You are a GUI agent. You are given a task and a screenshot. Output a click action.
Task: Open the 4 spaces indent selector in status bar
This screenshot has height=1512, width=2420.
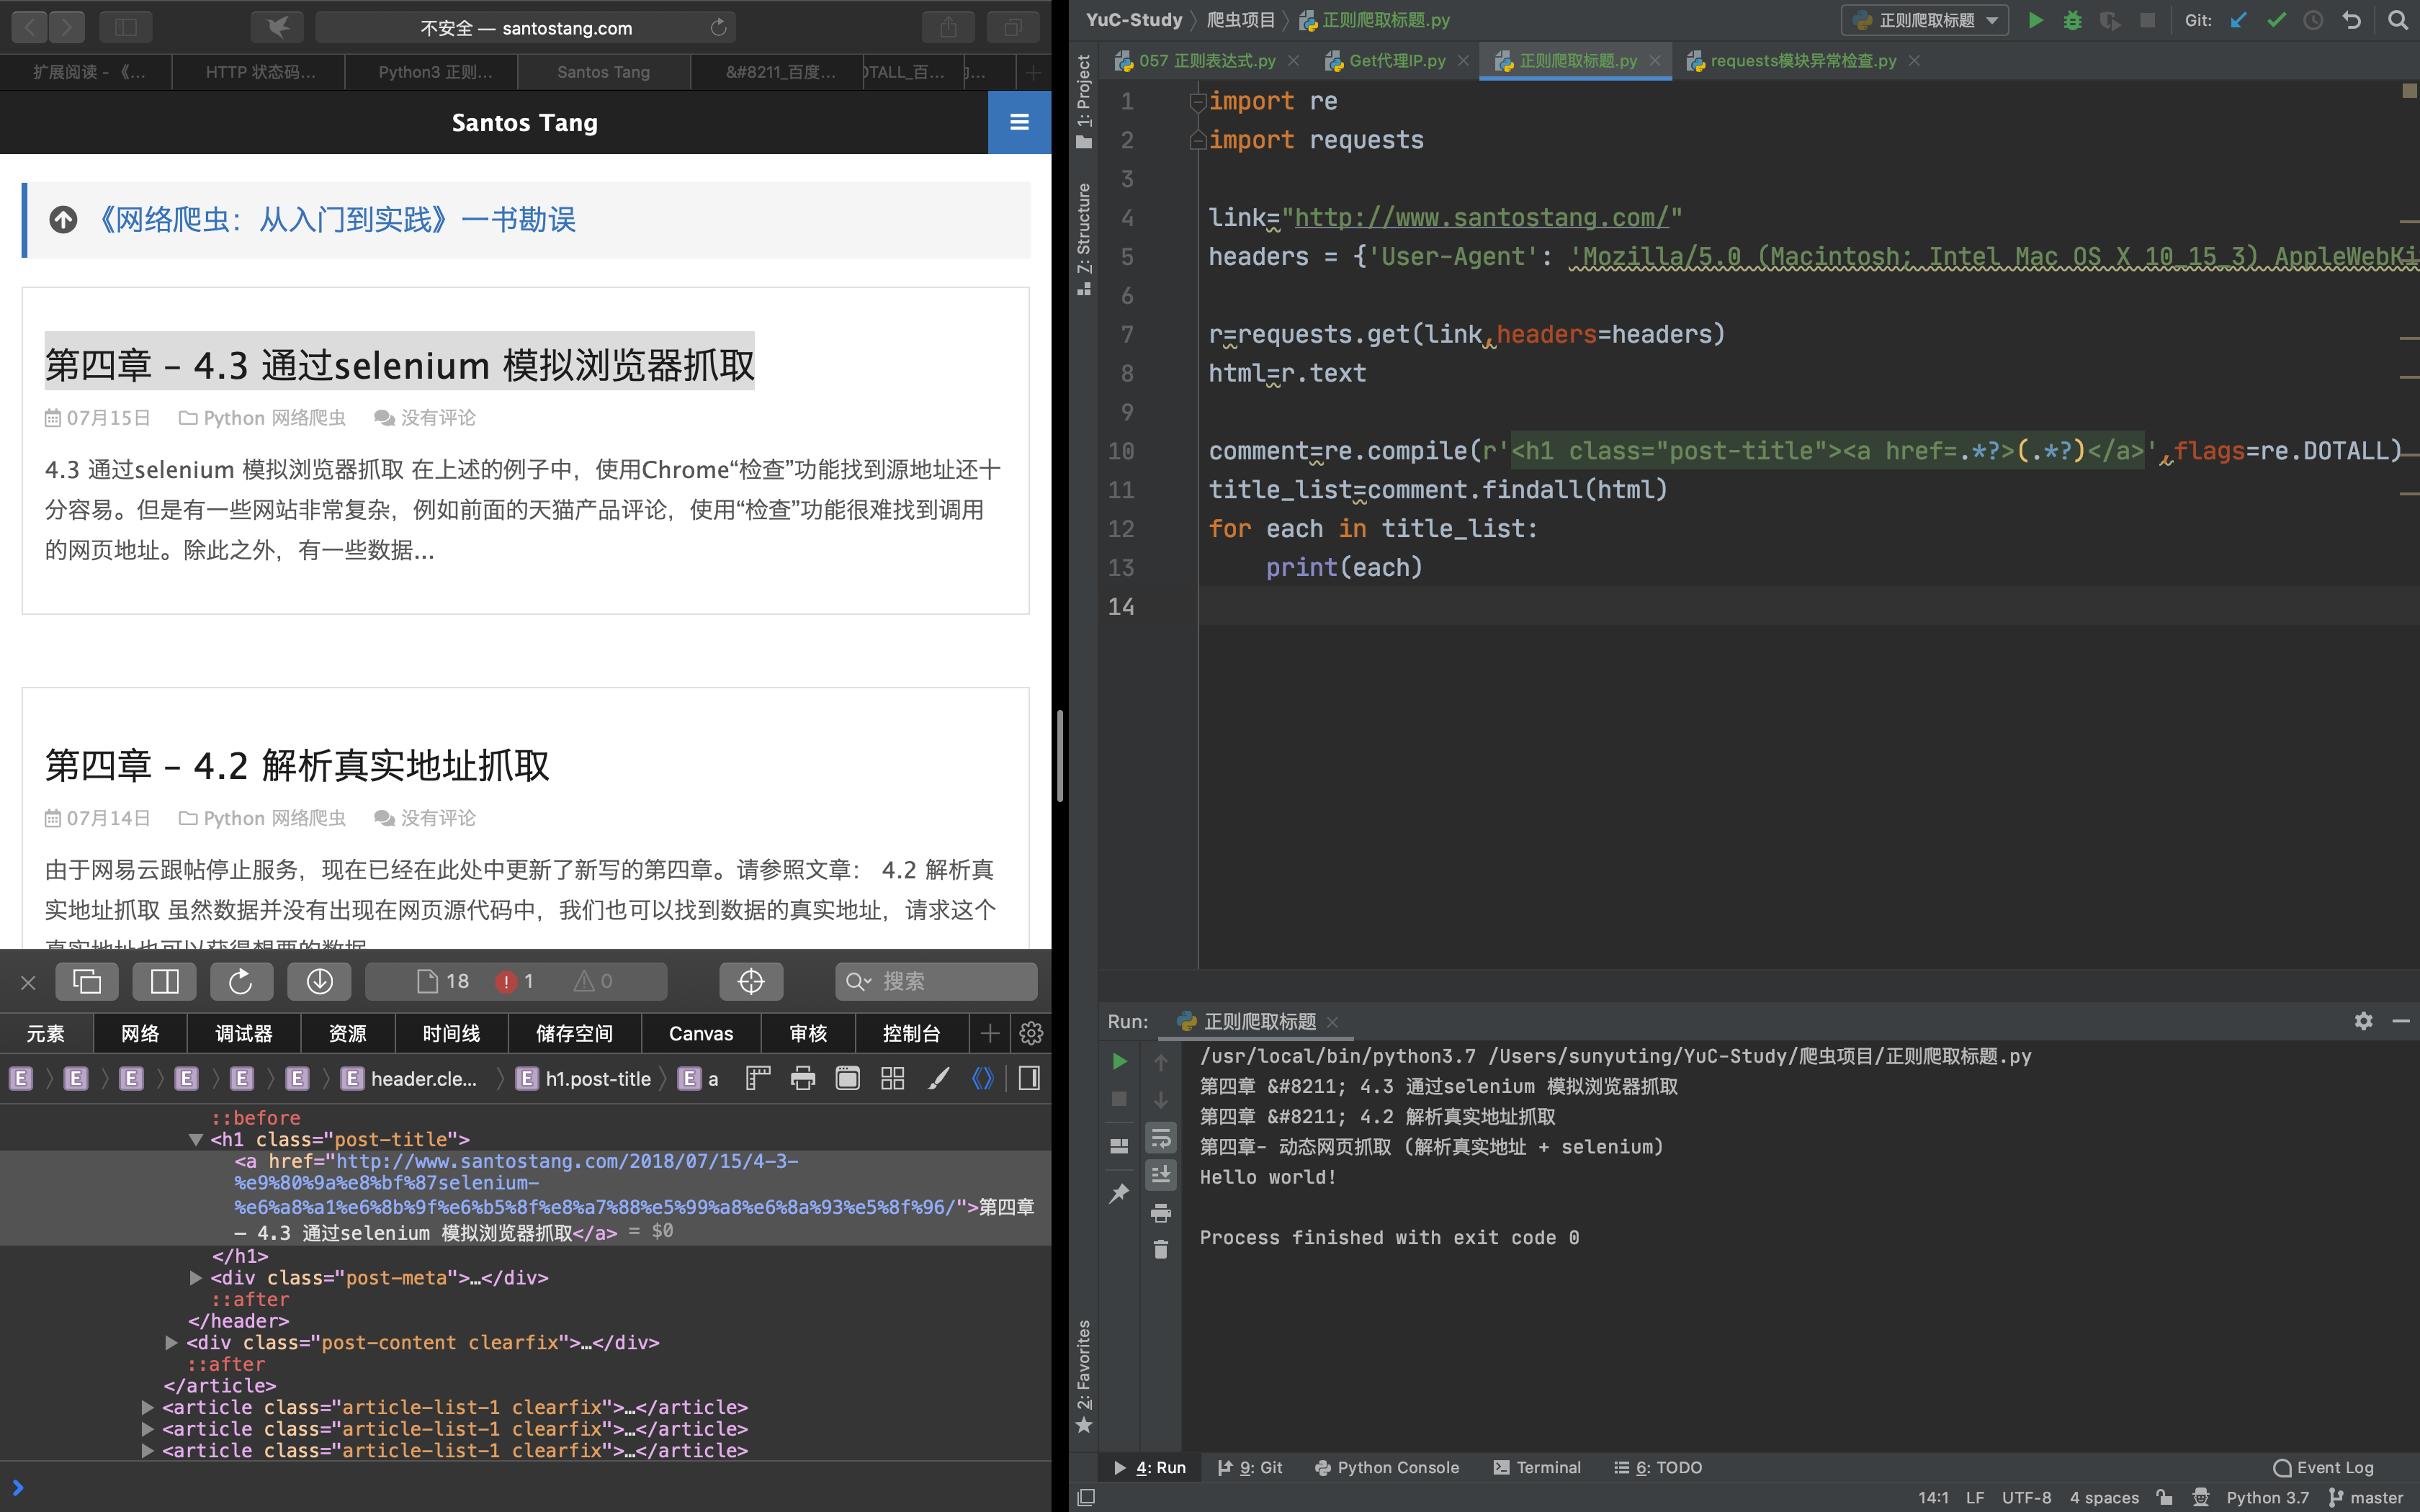[x=2104, y=1497]
